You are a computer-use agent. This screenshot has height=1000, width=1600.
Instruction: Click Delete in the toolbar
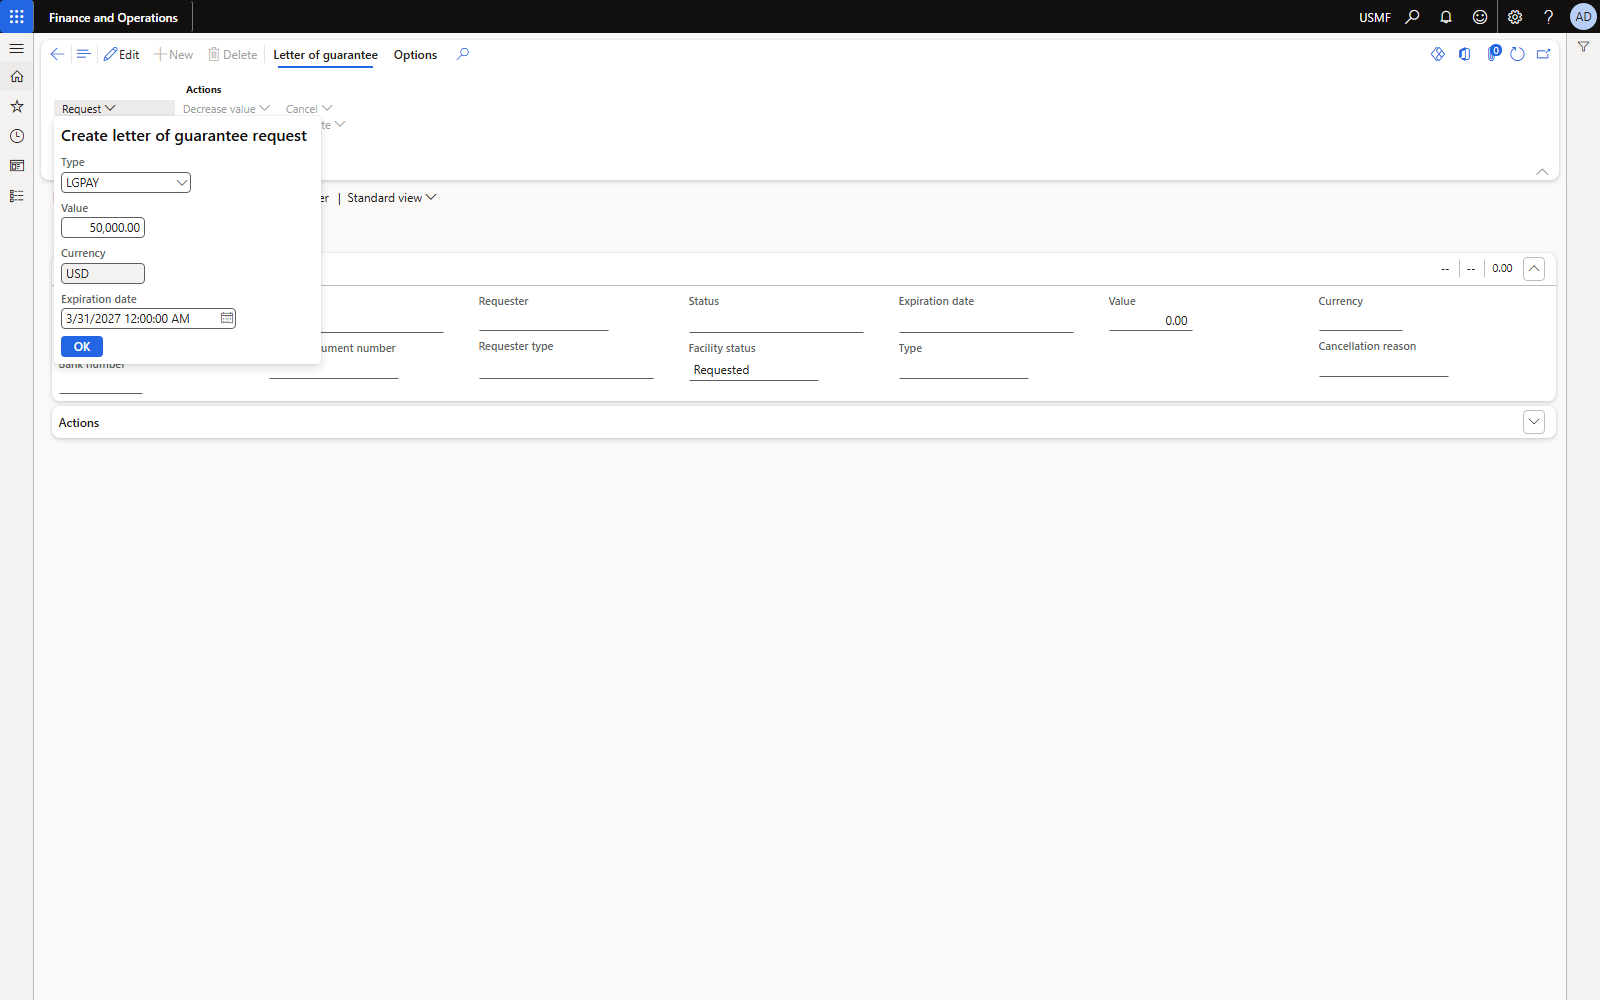pos(232,55)
